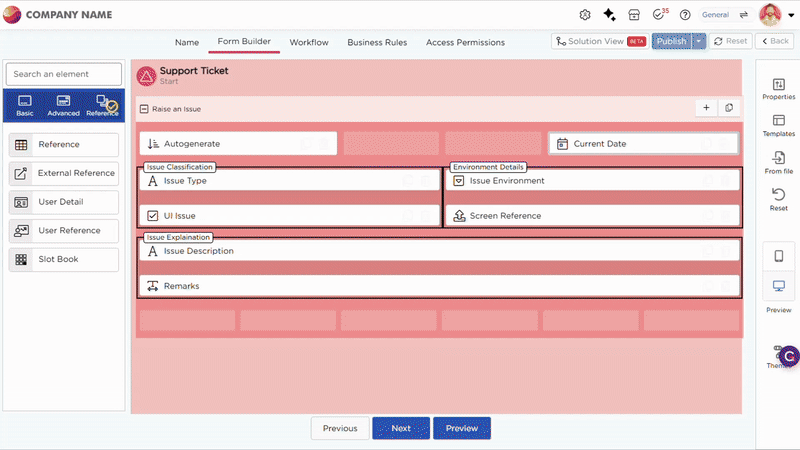The height and width of the screenshot is (450, 800).
Task: Click the Search an element field
Action: click(64, 74)
